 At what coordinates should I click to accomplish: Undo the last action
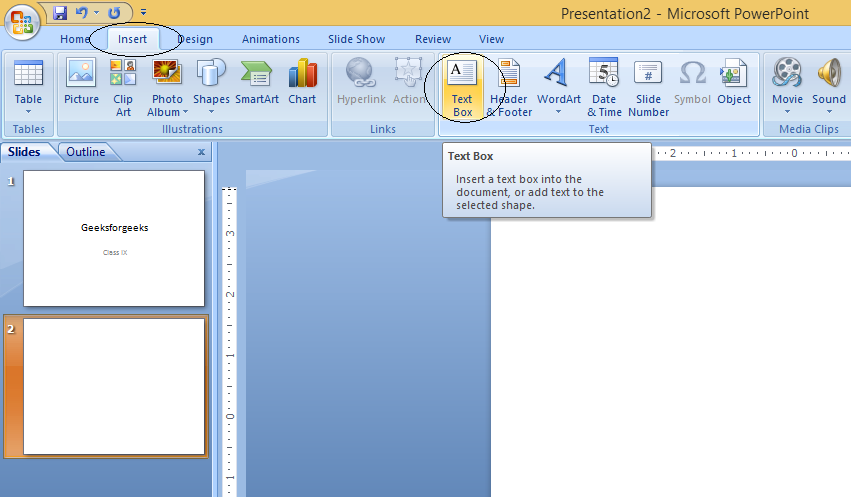82,12
